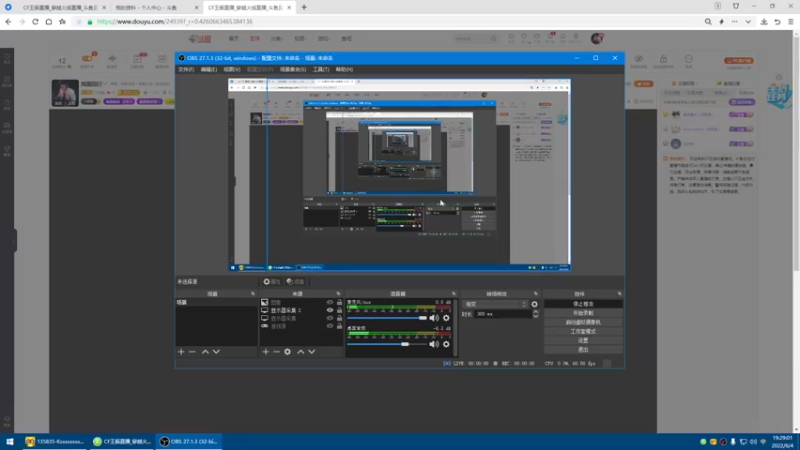Viewport: 800px width, 450px height.
Task: Pop out the Scenes dock via header icon
Action: (253, 294)
